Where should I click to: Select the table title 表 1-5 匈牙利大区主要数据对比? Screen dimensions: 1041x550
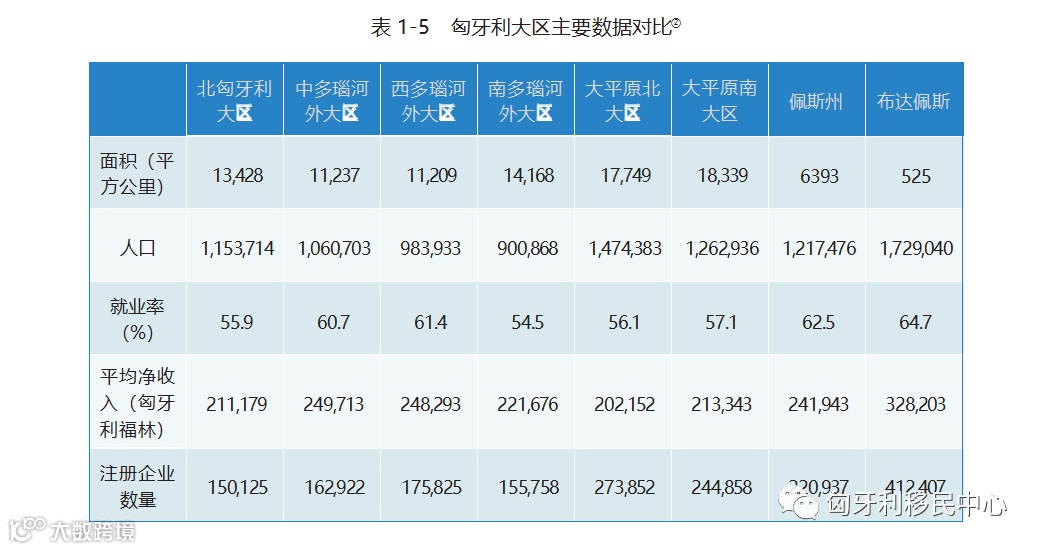(x=525, y=27)
